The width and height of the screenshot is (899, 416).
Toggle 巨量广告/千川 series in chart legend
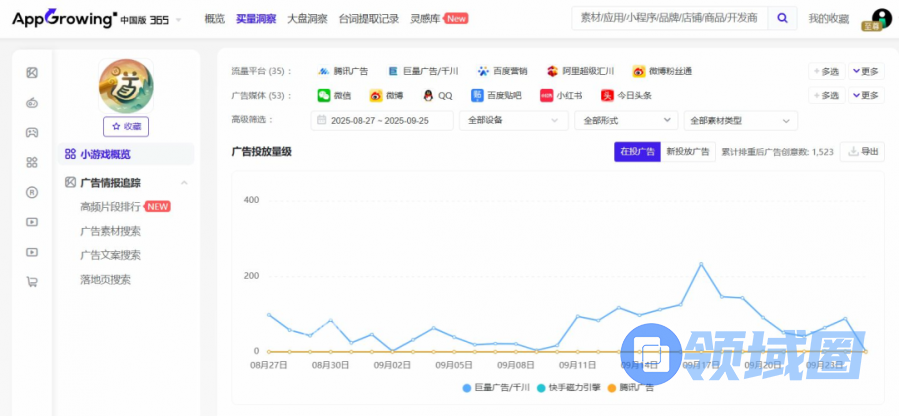496,387
